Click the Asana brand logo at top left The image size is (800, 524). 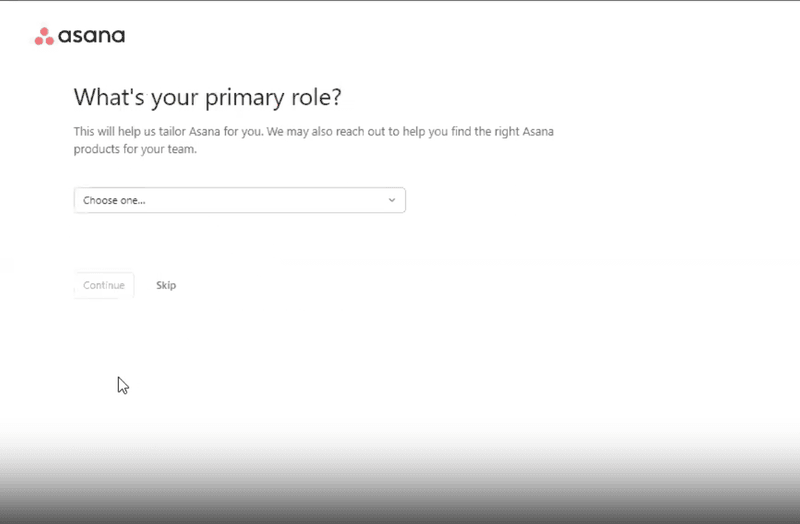80,37
